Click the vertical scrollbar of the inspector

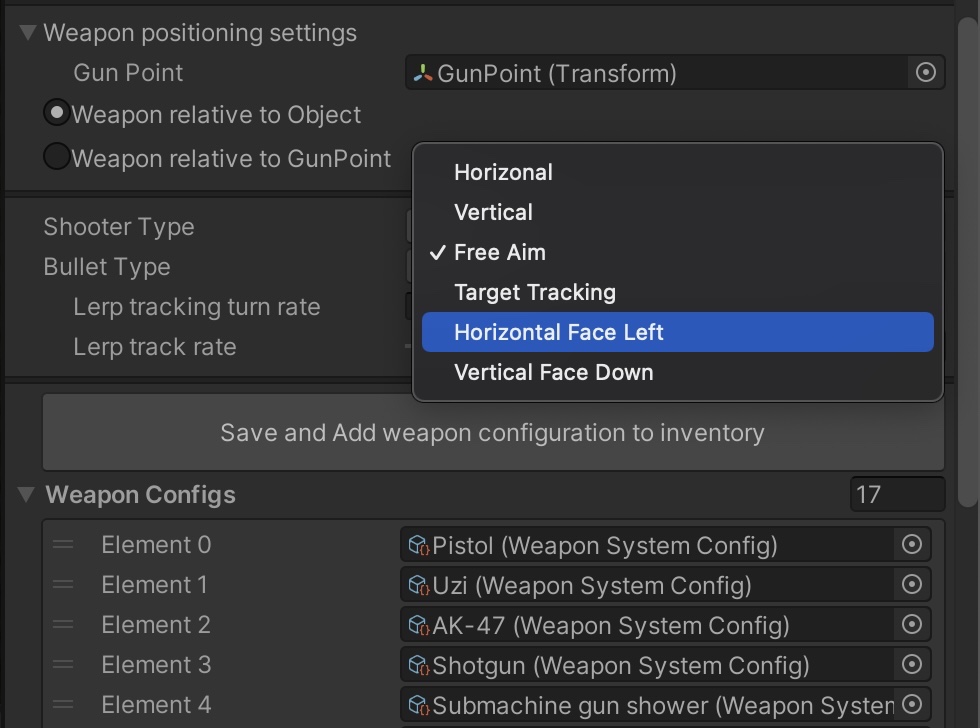pyautogui.click(x=967, y=250)
